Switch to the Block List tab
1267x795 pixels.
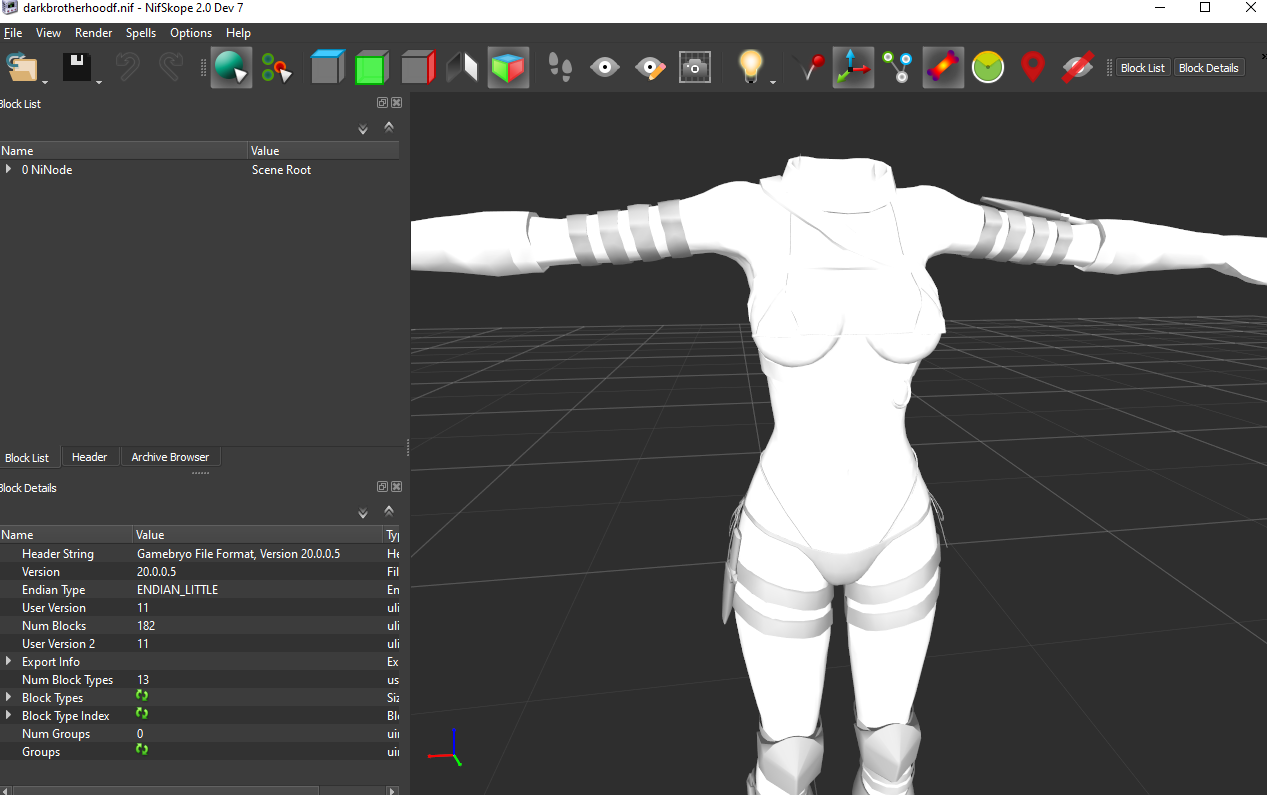pyautogui.click(x=27, y=458)
